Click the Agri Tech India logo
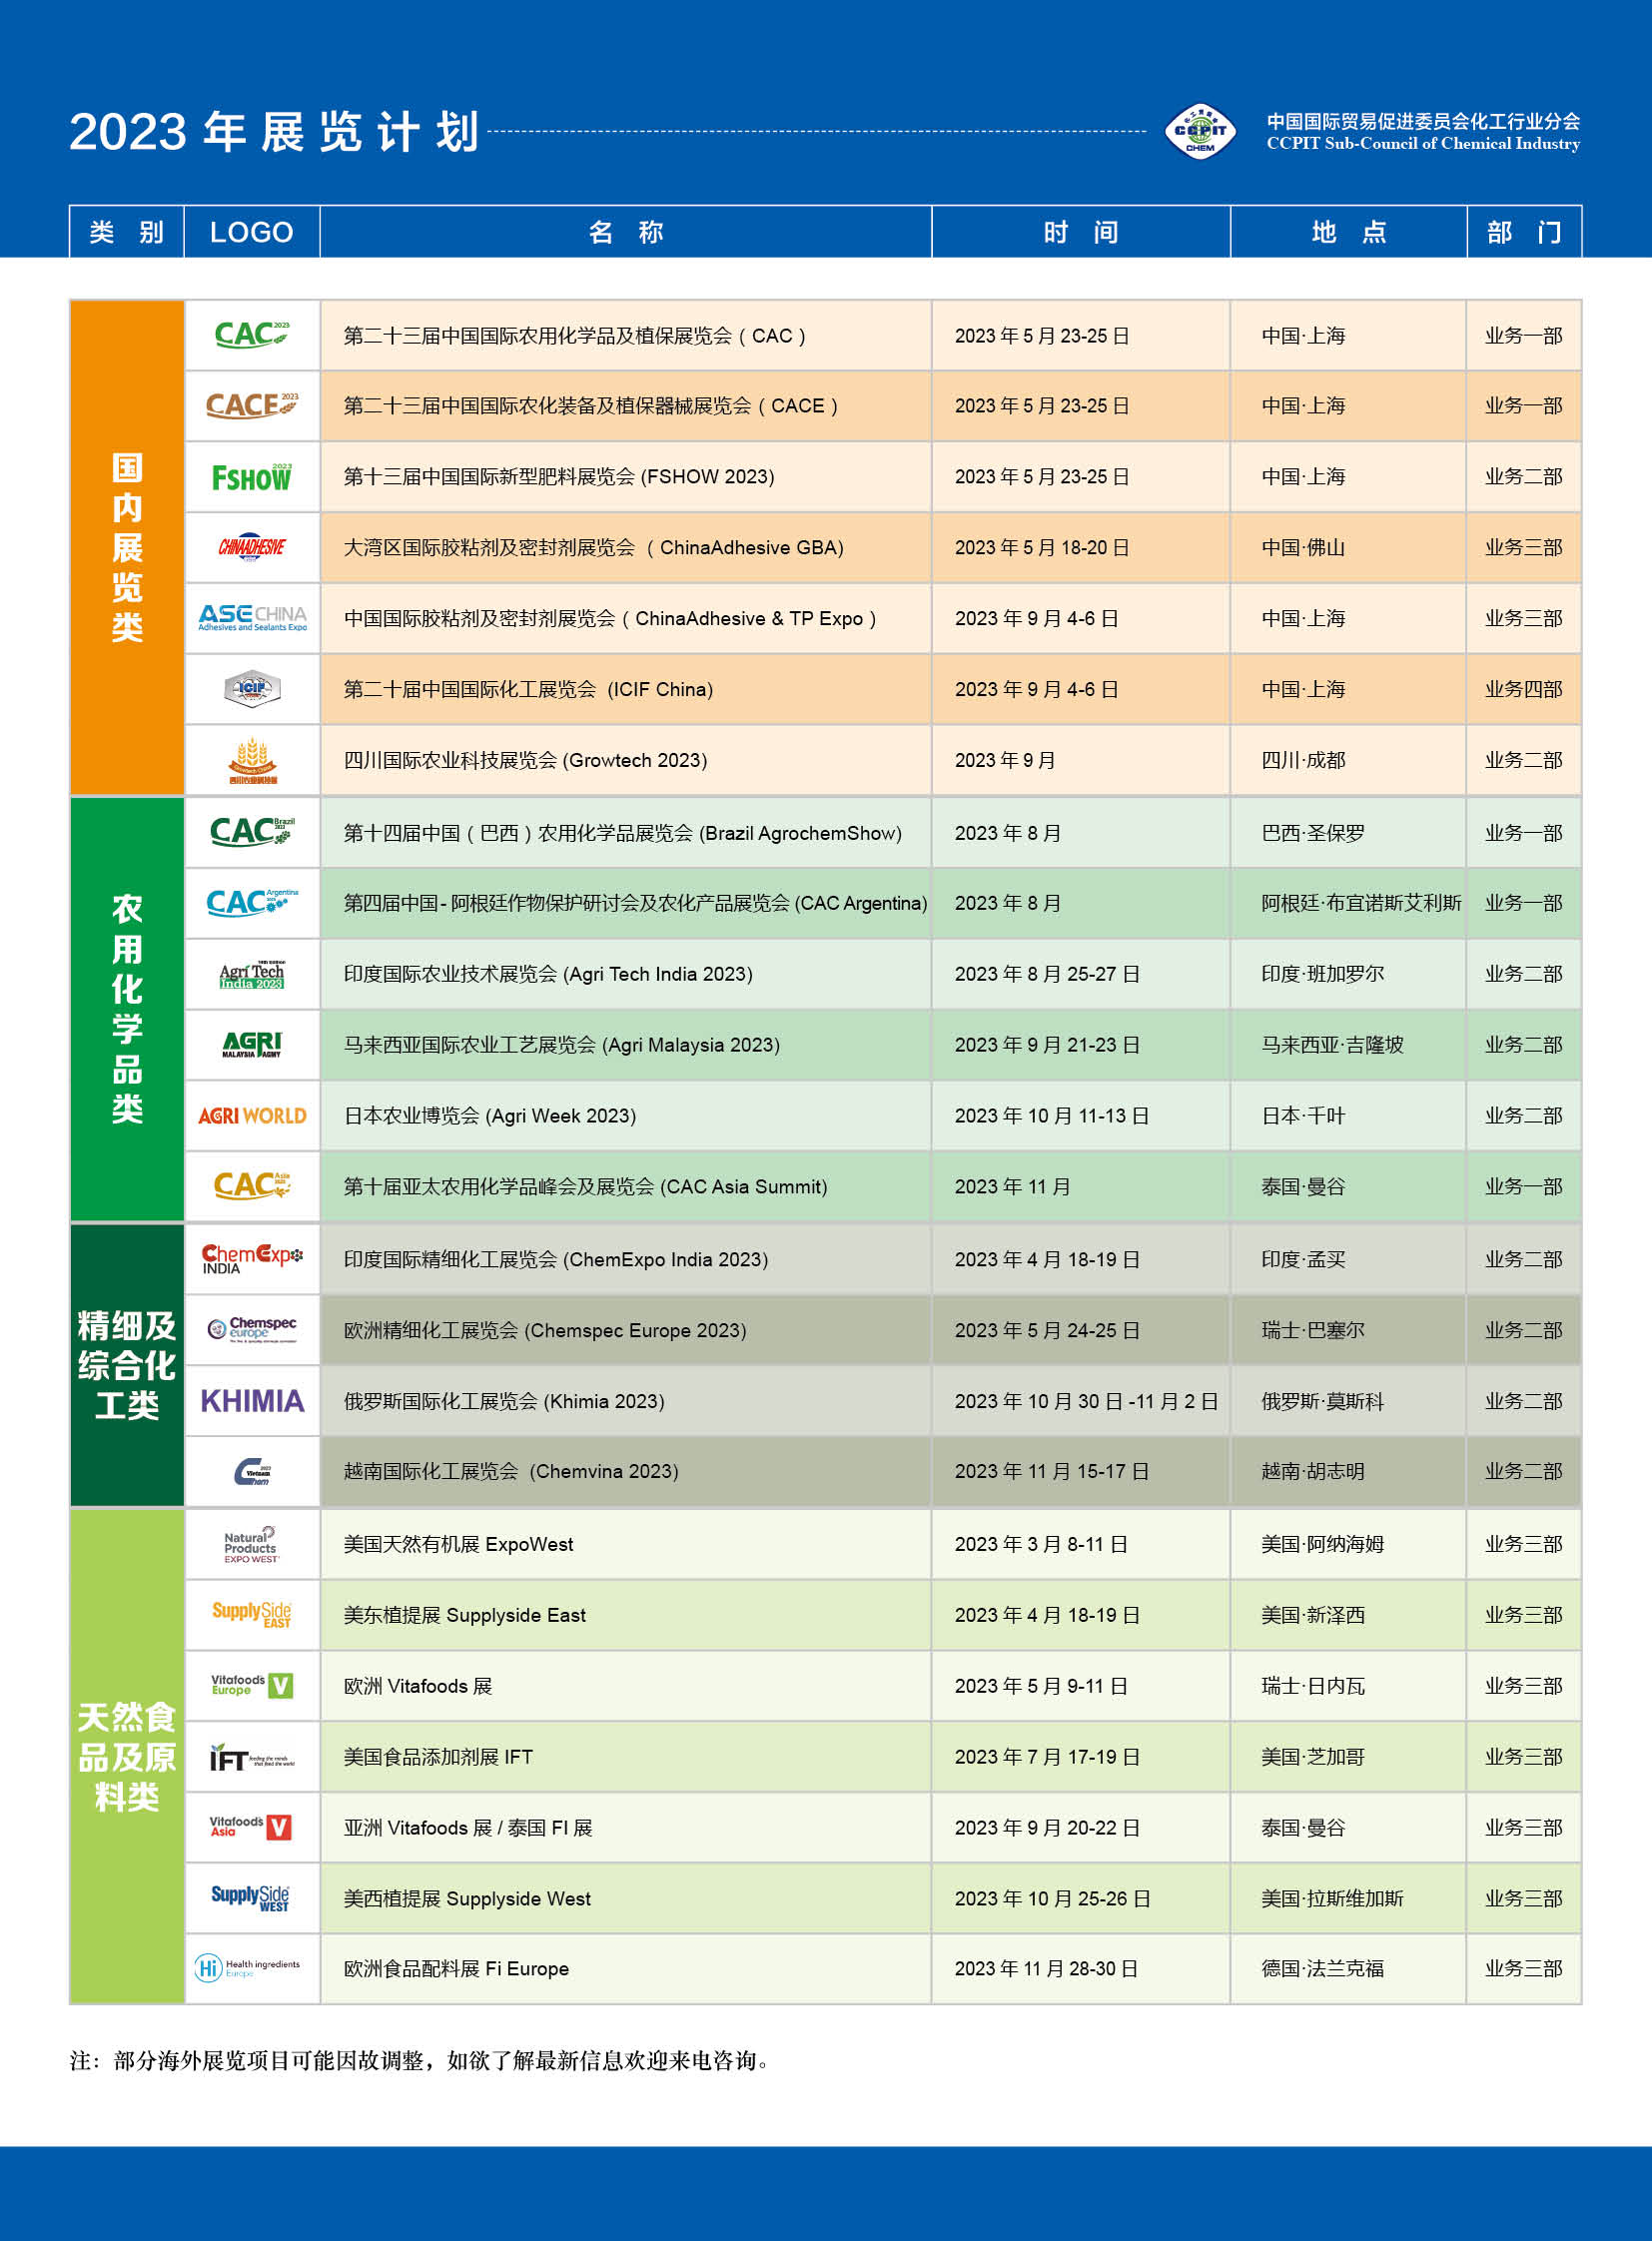The height and width of the screenshot is (2241, 1652). (x=252, y=974)
